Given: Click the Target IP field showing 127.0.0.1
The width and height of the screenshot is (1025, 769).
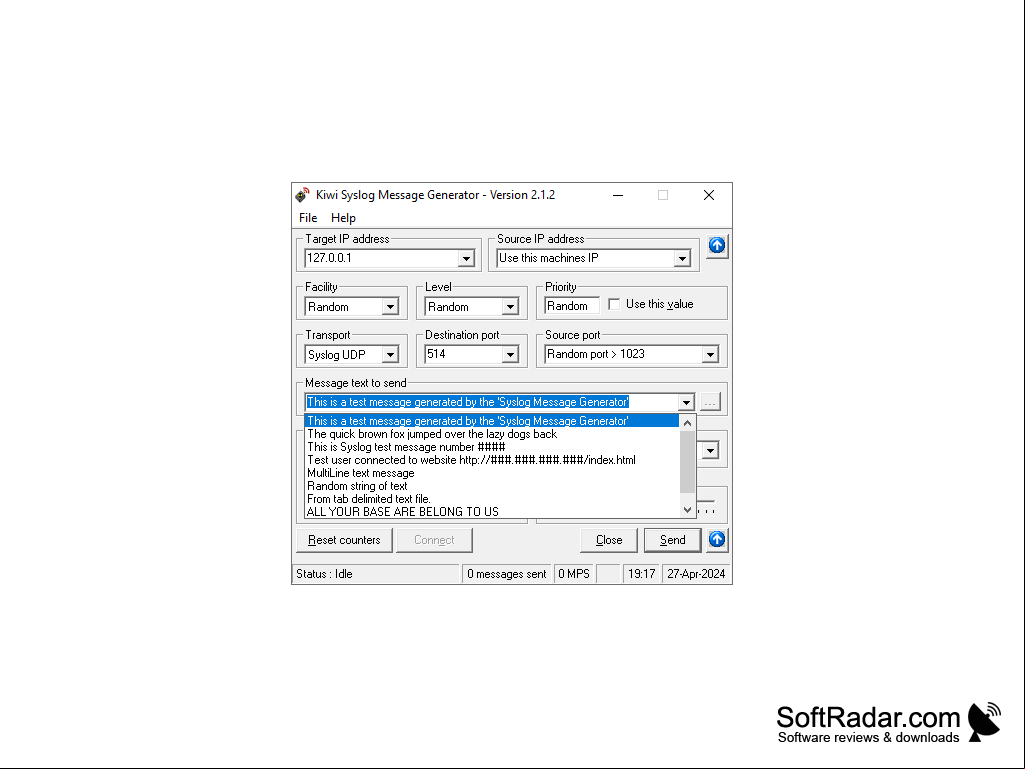Looking at the screenshot, I should pos(381,258).
